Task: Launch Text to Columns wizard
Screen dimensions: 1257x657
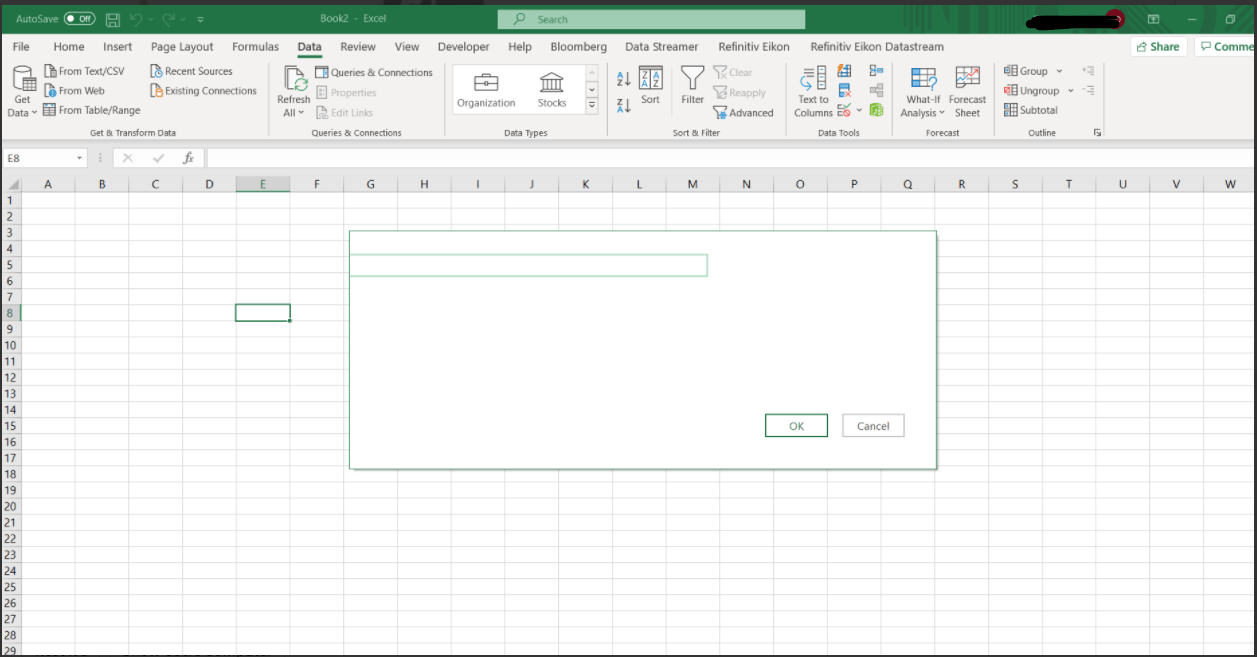Action: pos(813,92)
